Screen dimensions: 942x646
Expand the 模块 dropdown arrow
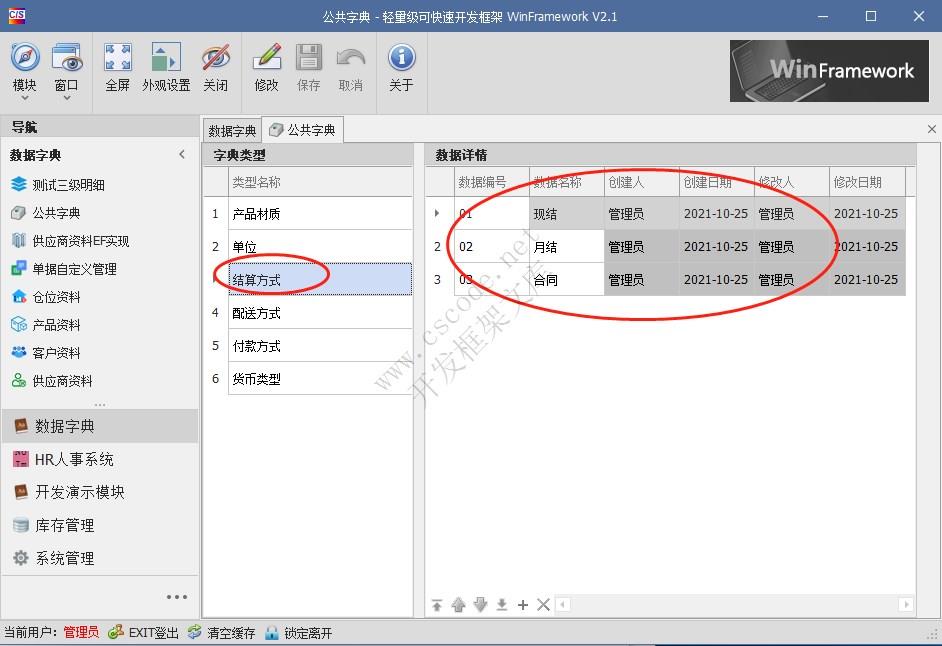(x=24, y=96)
